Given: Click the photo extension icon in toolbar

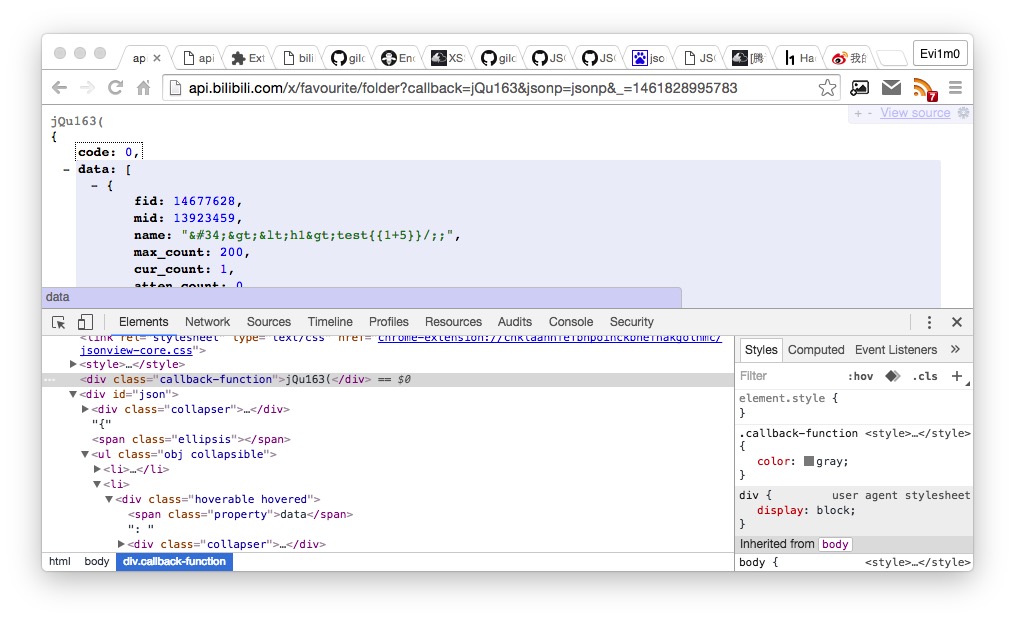Looking at the screenshot, I should (x=858, y=88).
